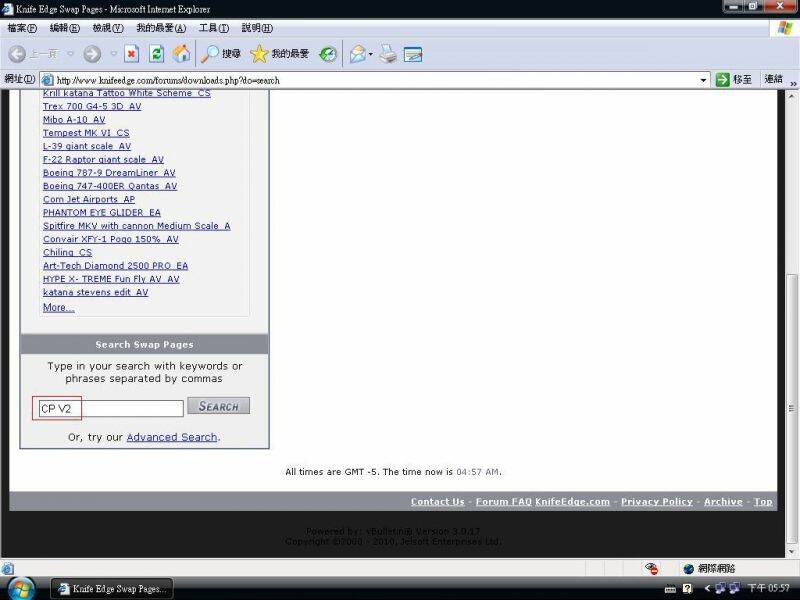
Task: Open the File menu (檔案)
Action: (x=22, y=28)
